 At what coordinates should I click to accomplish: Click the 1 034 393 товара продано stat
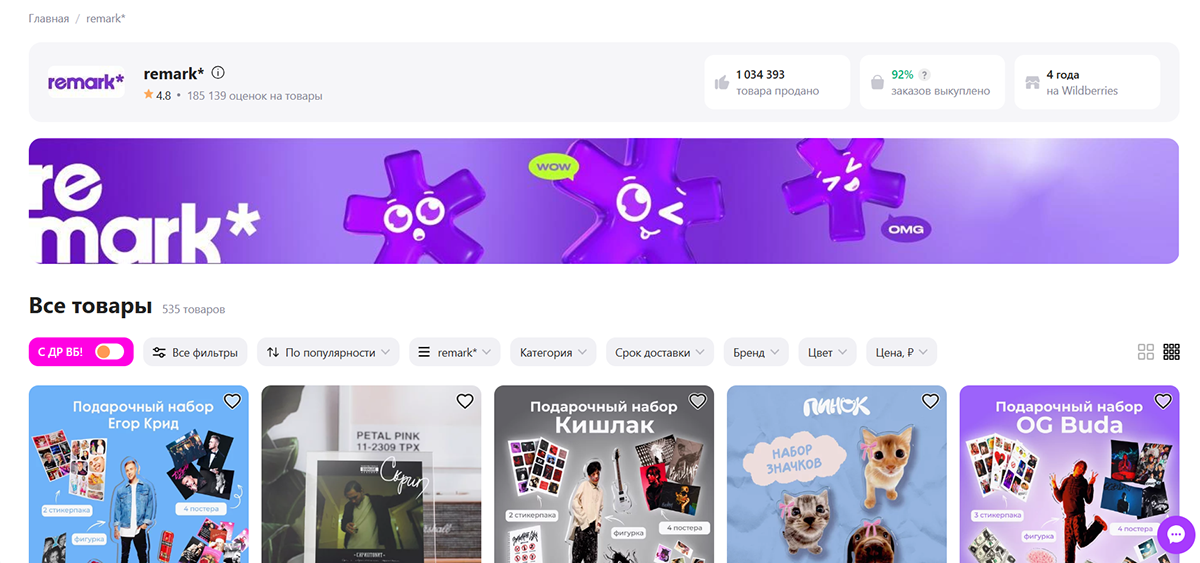(x=777, y=82)
